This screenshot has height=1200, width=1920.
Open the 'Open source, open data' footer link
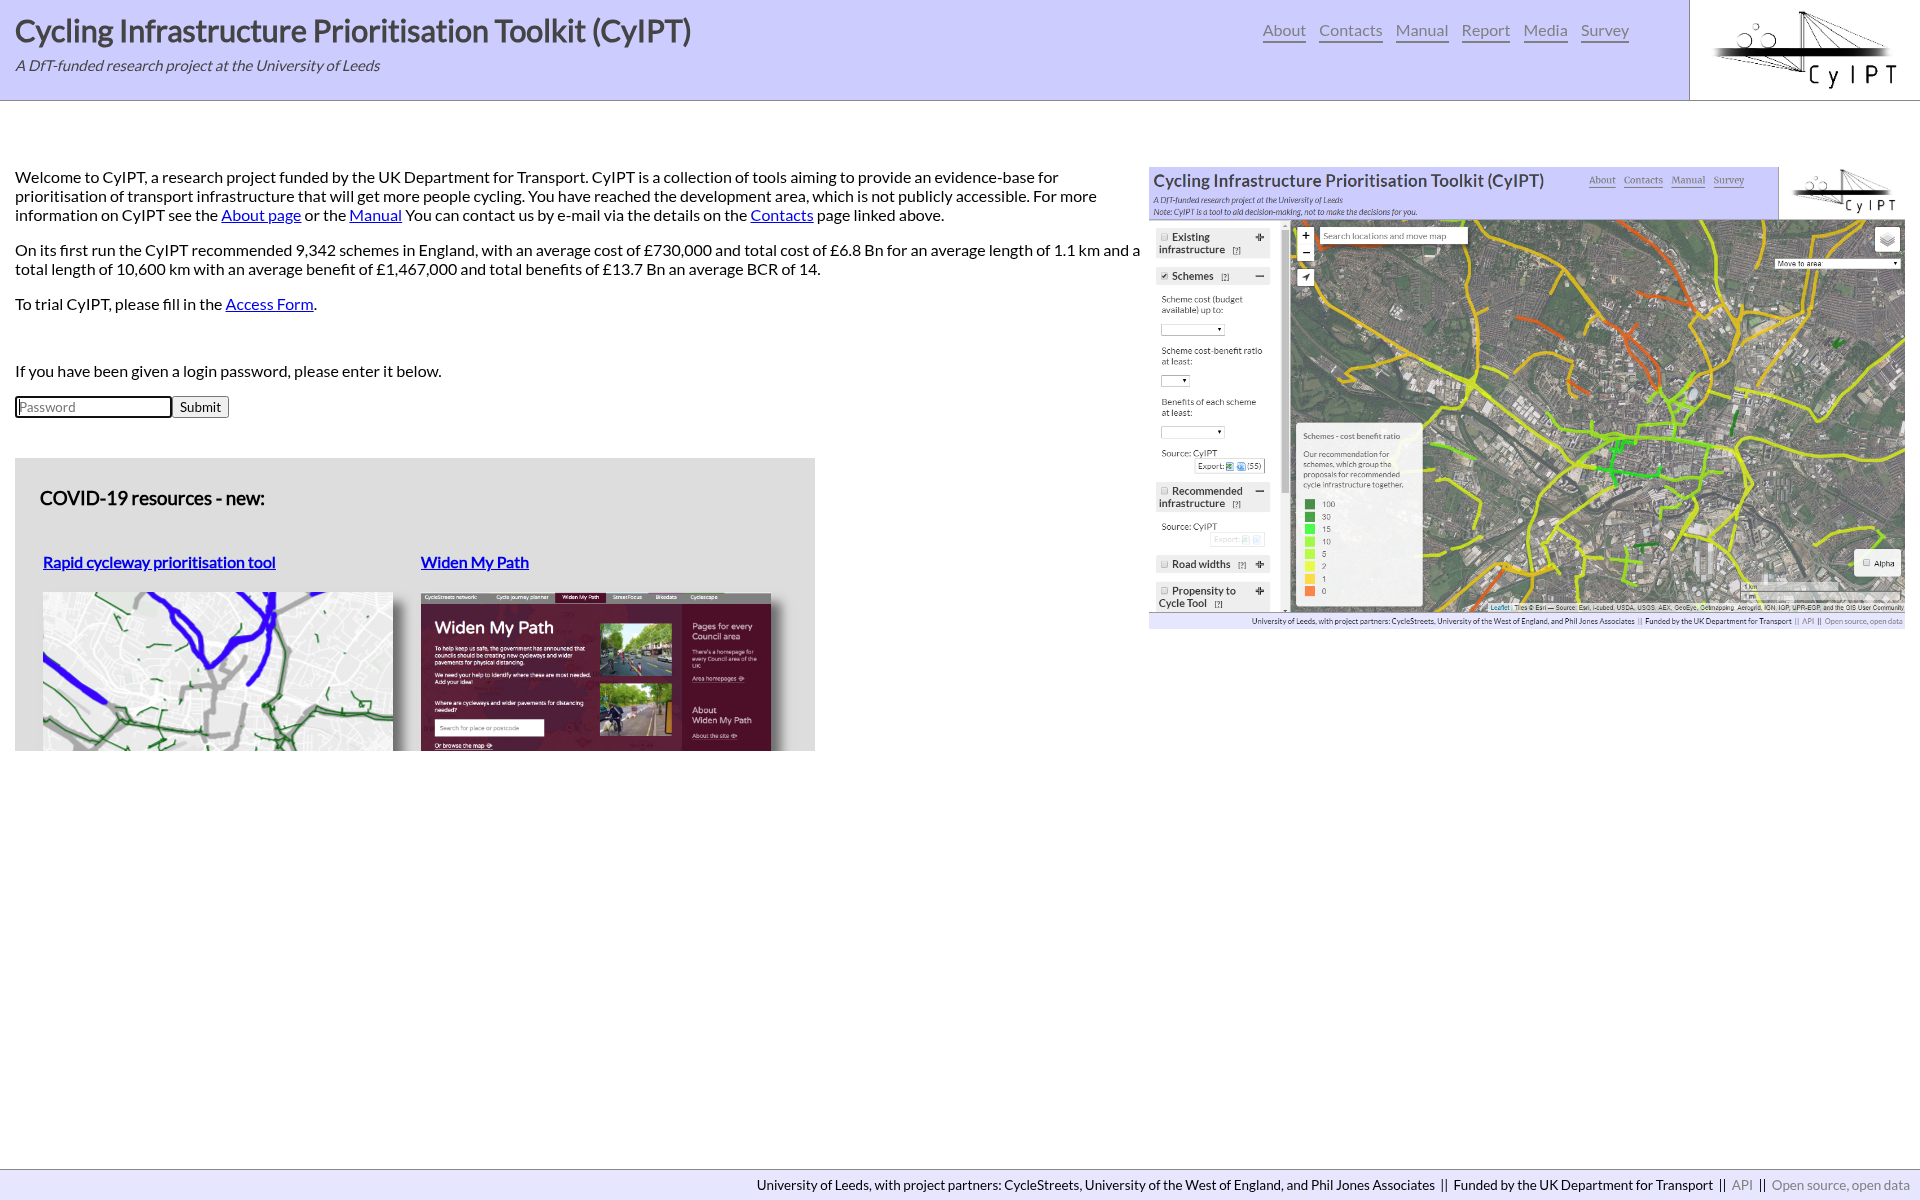(x=1840, y=1185)
